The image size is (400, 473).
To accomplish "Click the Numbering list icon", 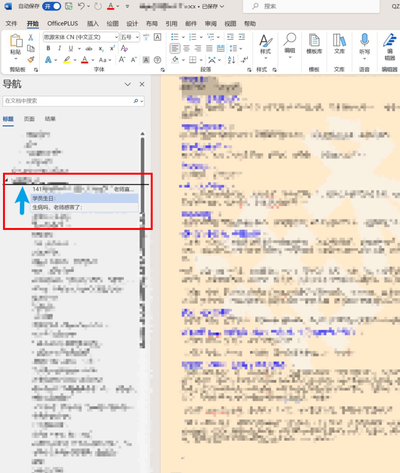I will (x=193, y=37).
